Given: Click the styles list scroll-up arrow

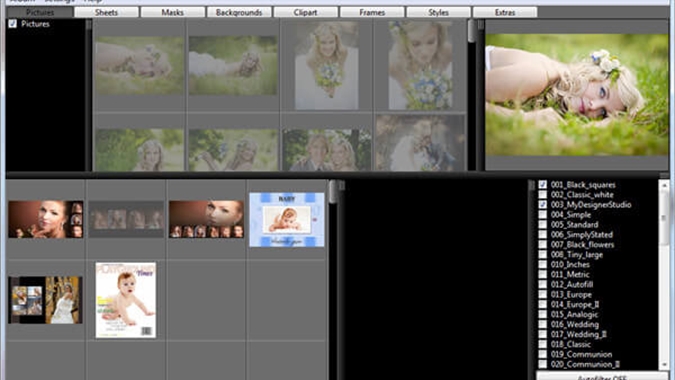Looking at the screenshot, I should coord(664,185).
